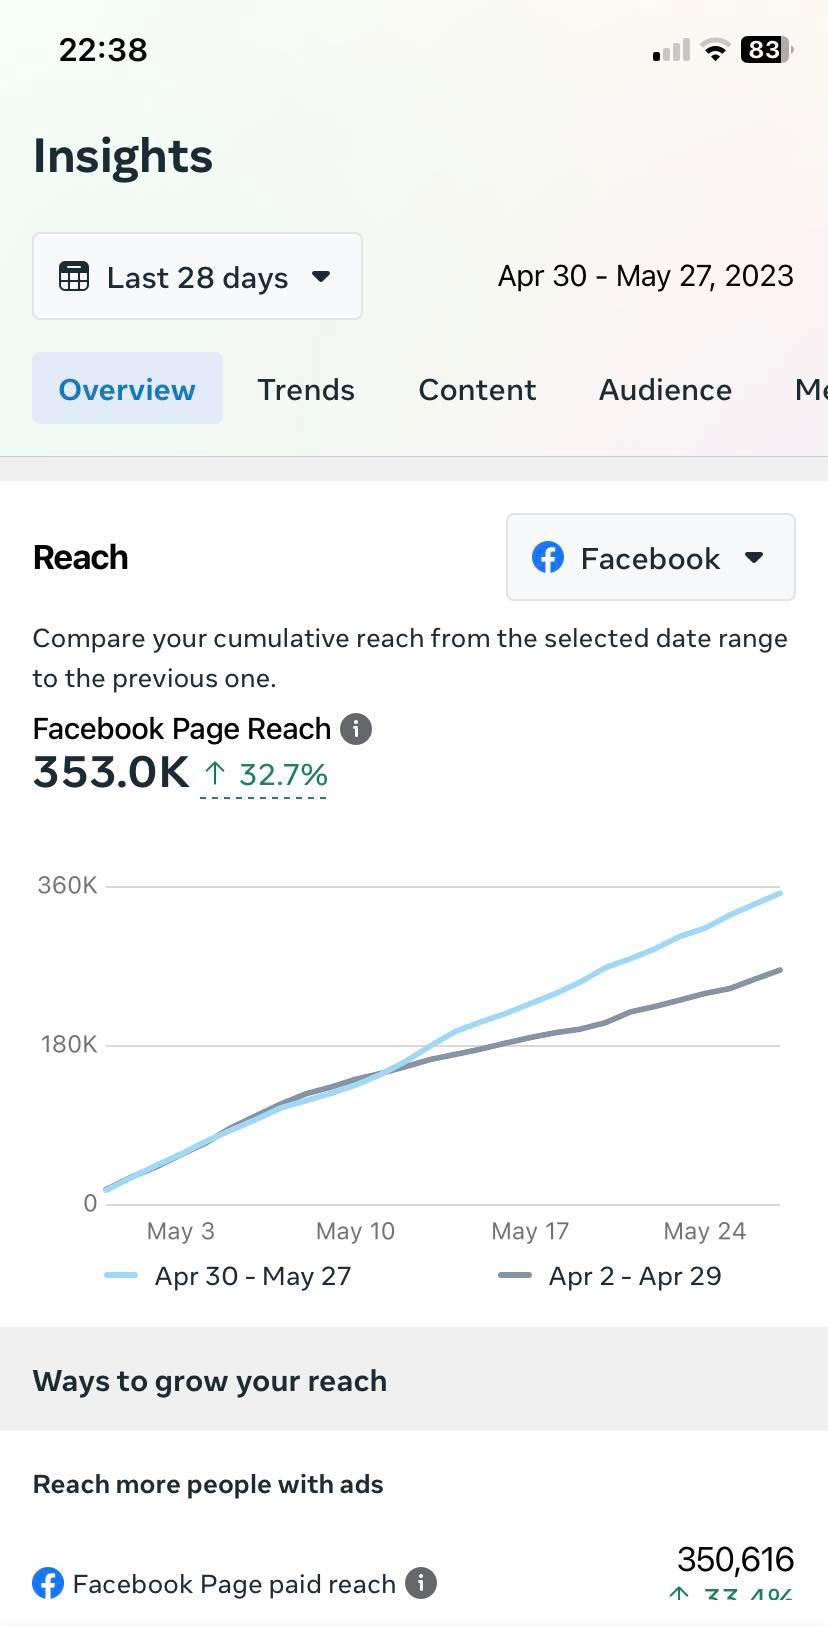Toggle Apr 30 - May 27 legend series

pos(252,1276)
